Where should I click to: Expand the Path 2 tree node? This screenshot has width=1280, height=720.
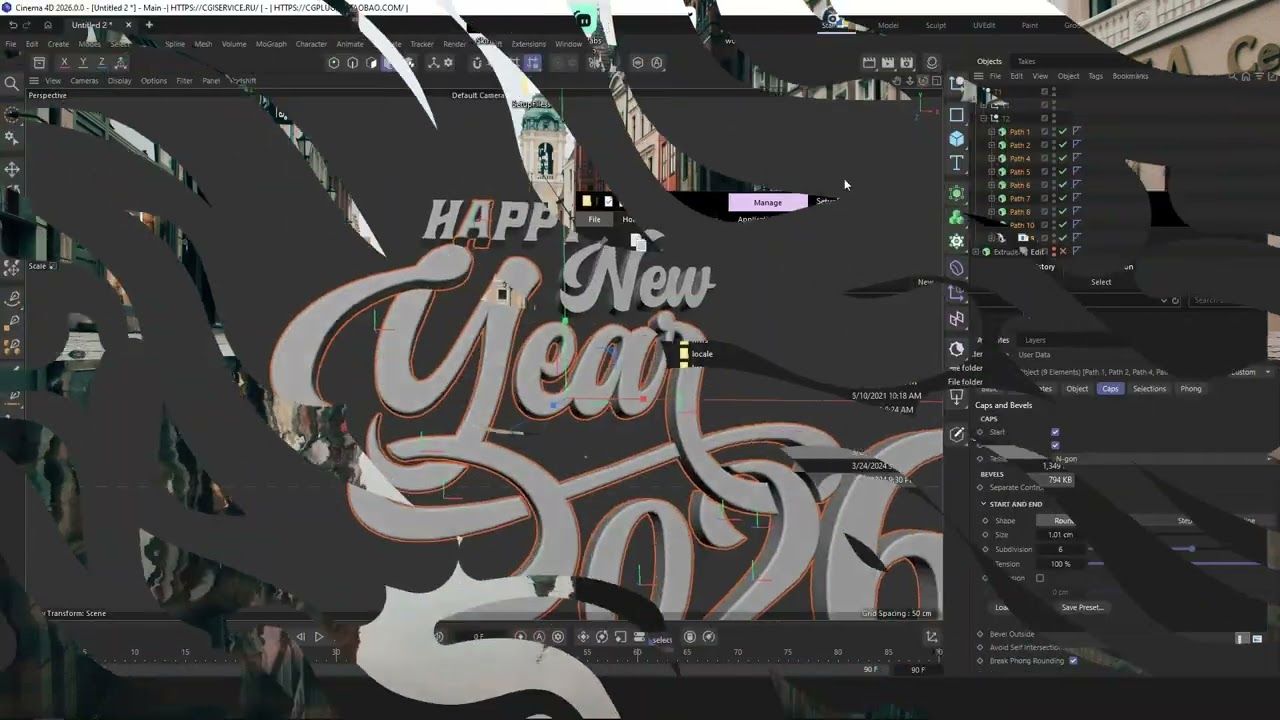[x=992, y=145]
